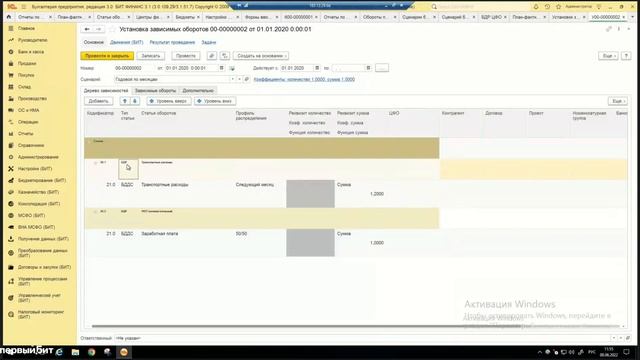Switch to Результат проведения tab
Image resolution: width=640 pixels, height=360 pixels.
(172, 42)
